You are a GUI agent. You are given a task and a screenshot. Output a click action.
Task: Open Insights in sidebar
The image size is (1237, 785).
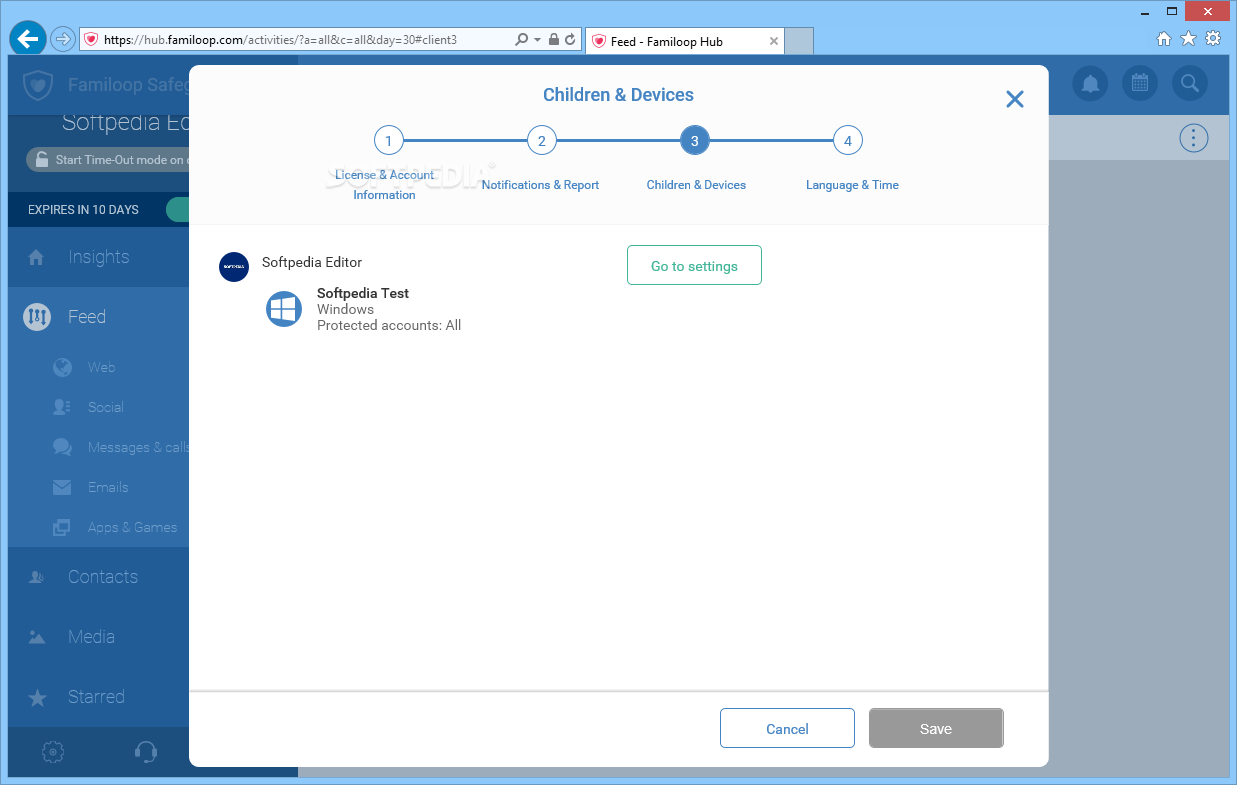(x=98, y=257)
